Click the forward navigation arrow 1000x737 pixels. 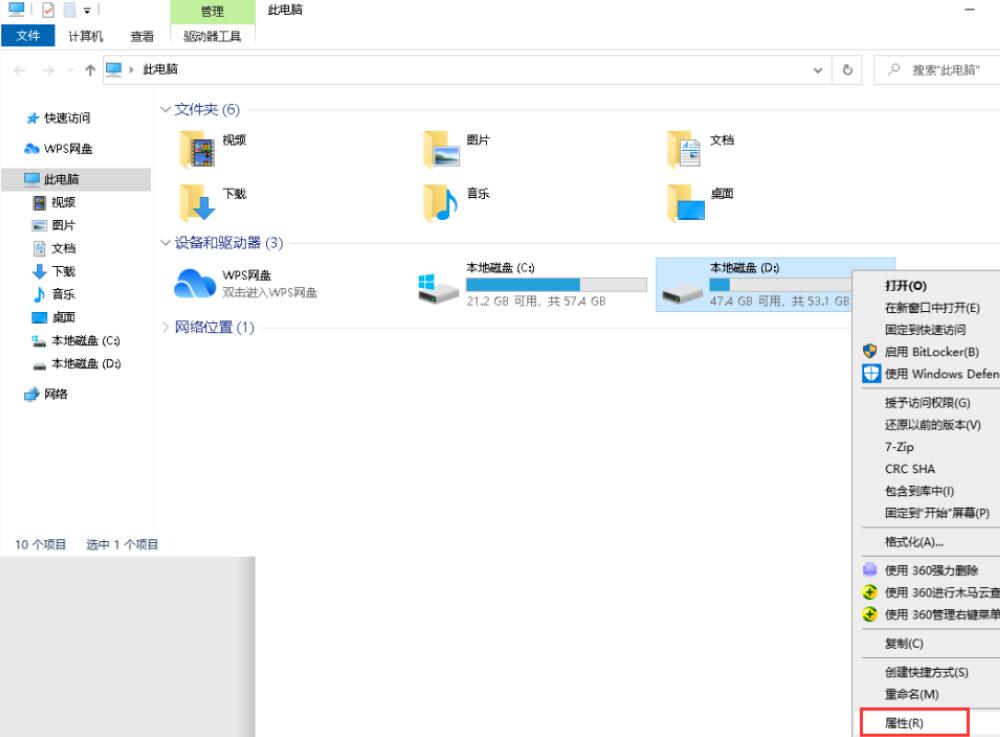[x=48, y=70]
